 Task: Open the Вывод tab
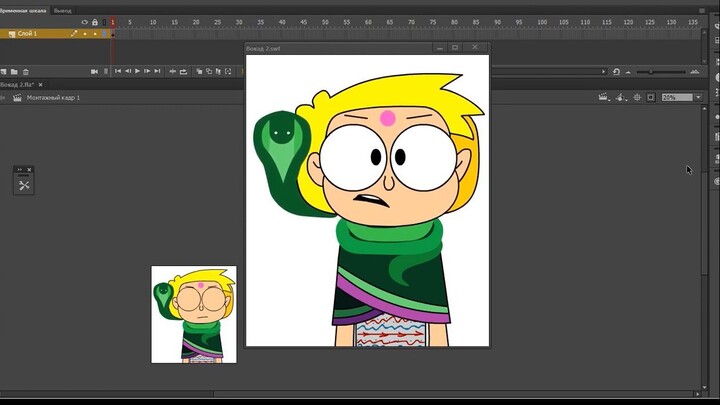coord(62,11)
